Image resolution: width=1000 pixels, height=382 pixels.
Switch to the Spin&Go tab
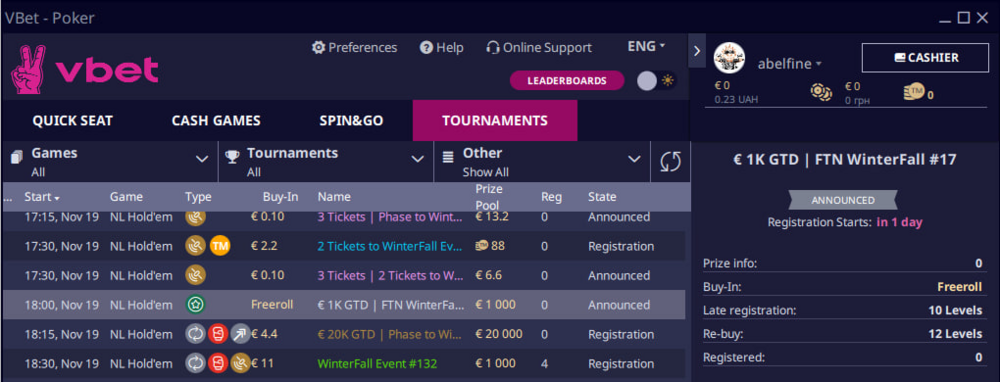coord(351,121)
